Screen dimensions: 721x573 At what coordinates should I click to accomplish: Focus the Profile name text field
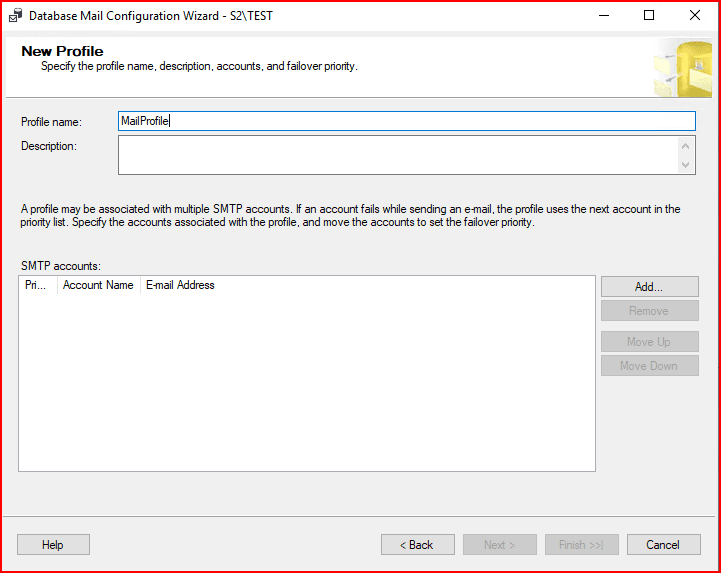(x=406, y=121)
